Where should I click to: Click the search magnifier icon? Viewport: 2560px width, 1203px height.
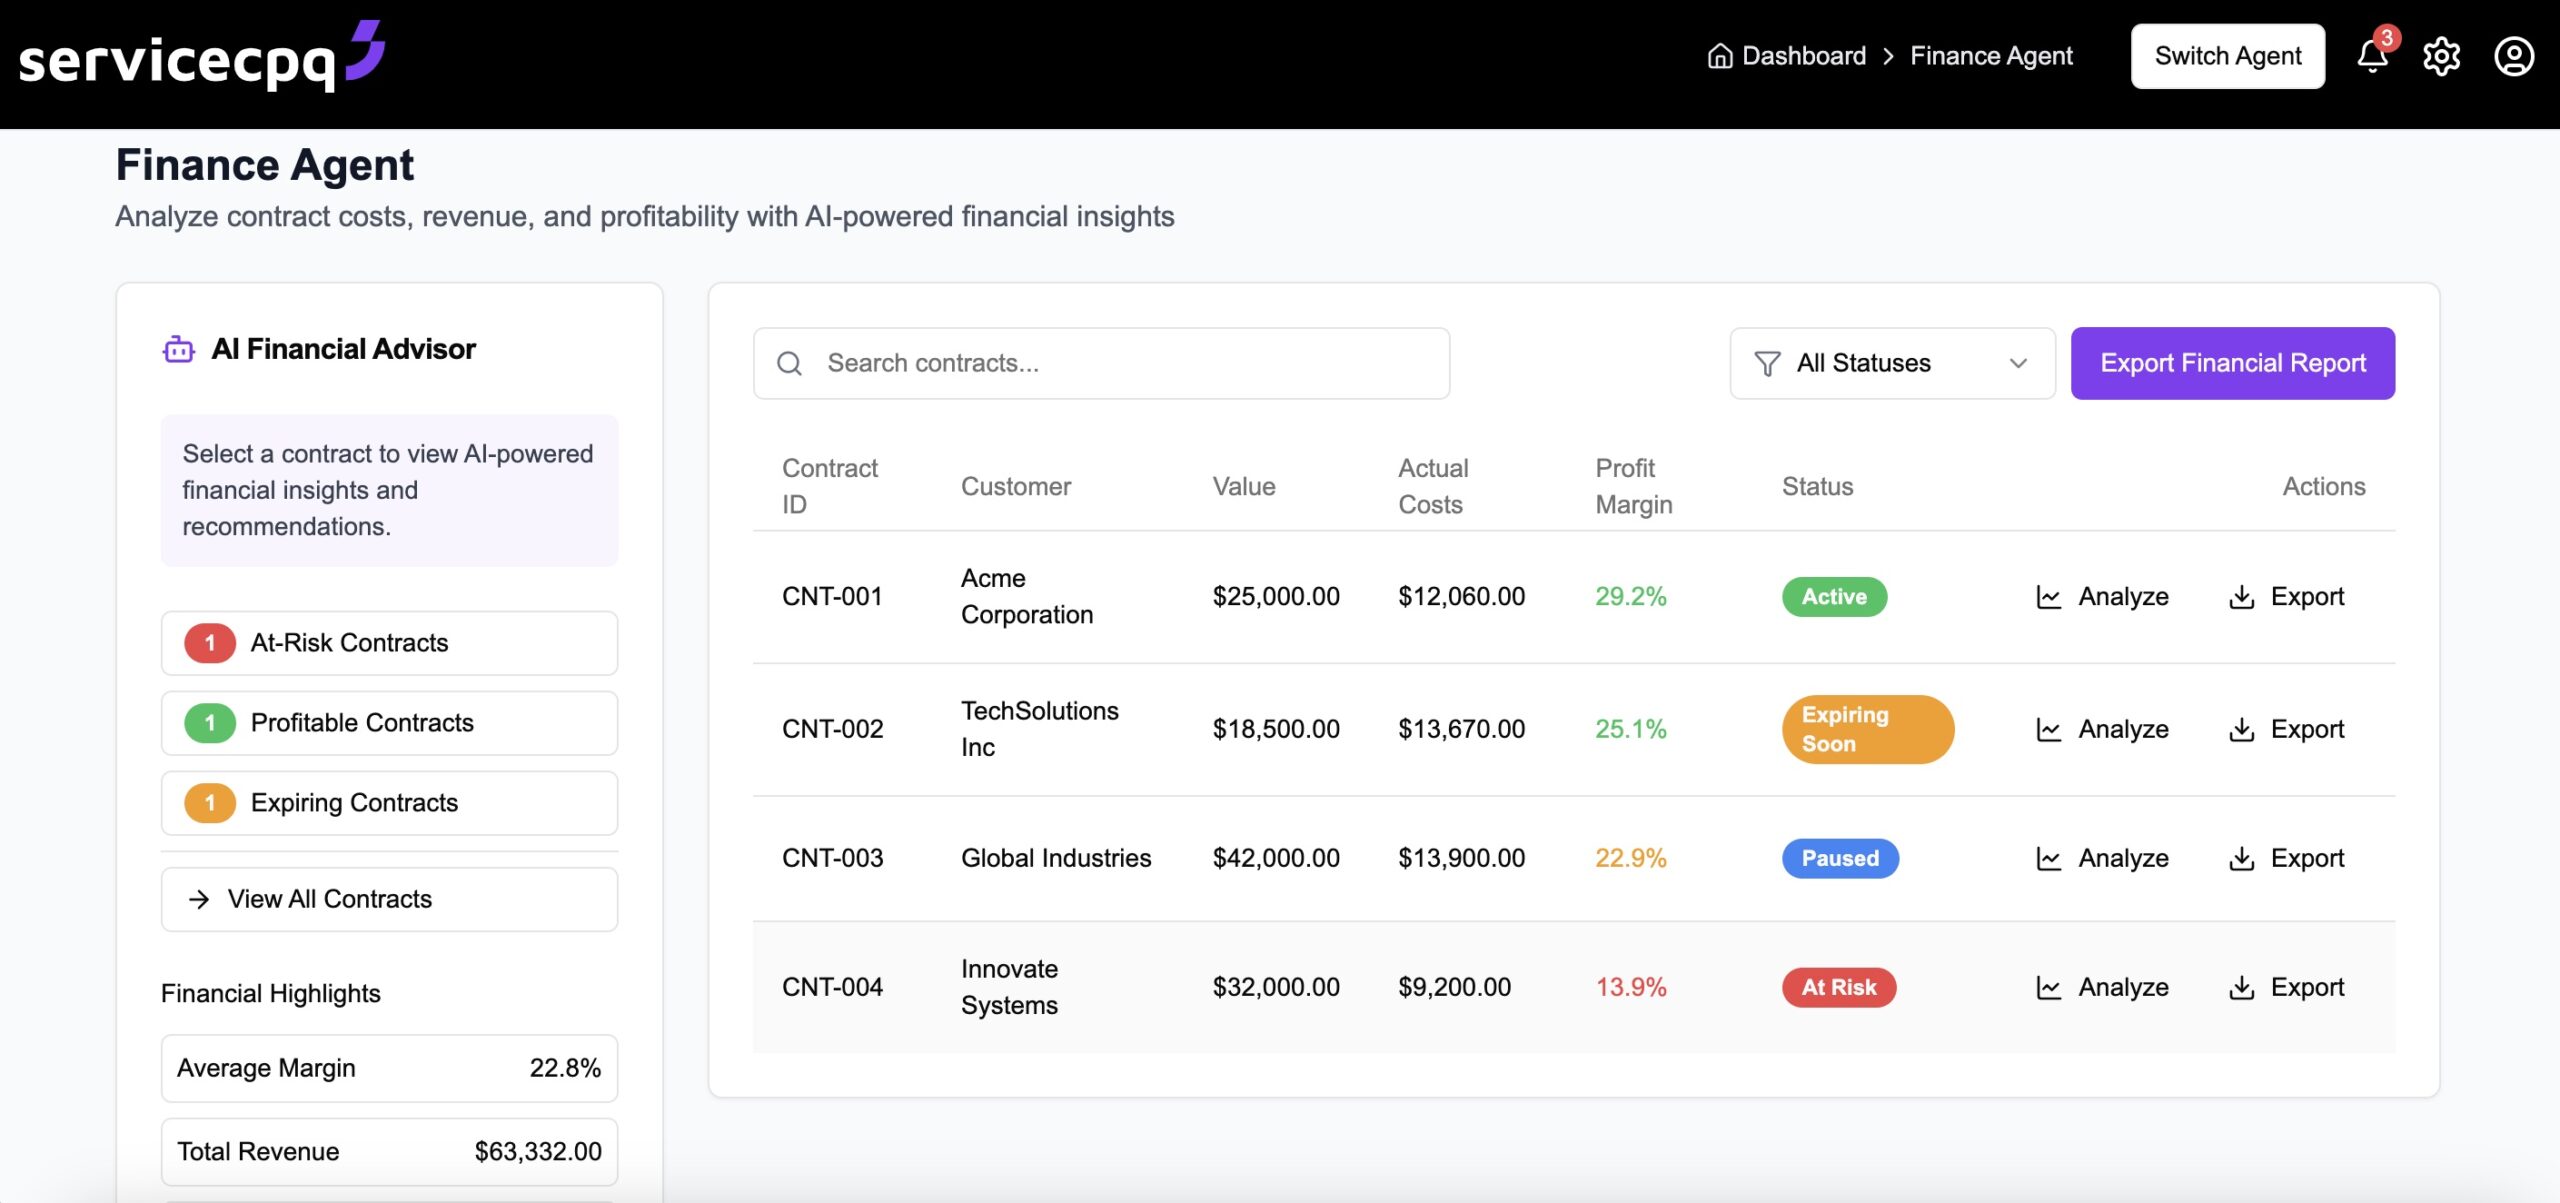click(789, 363)
